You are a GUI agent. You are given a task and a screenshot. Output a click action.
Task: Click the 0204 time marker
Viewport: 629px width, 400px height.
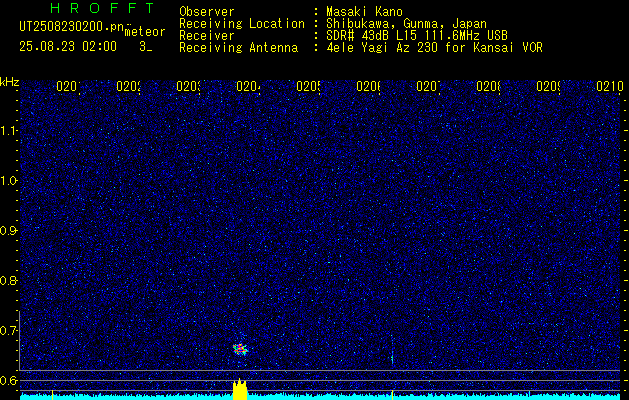[x=248, y=86]
